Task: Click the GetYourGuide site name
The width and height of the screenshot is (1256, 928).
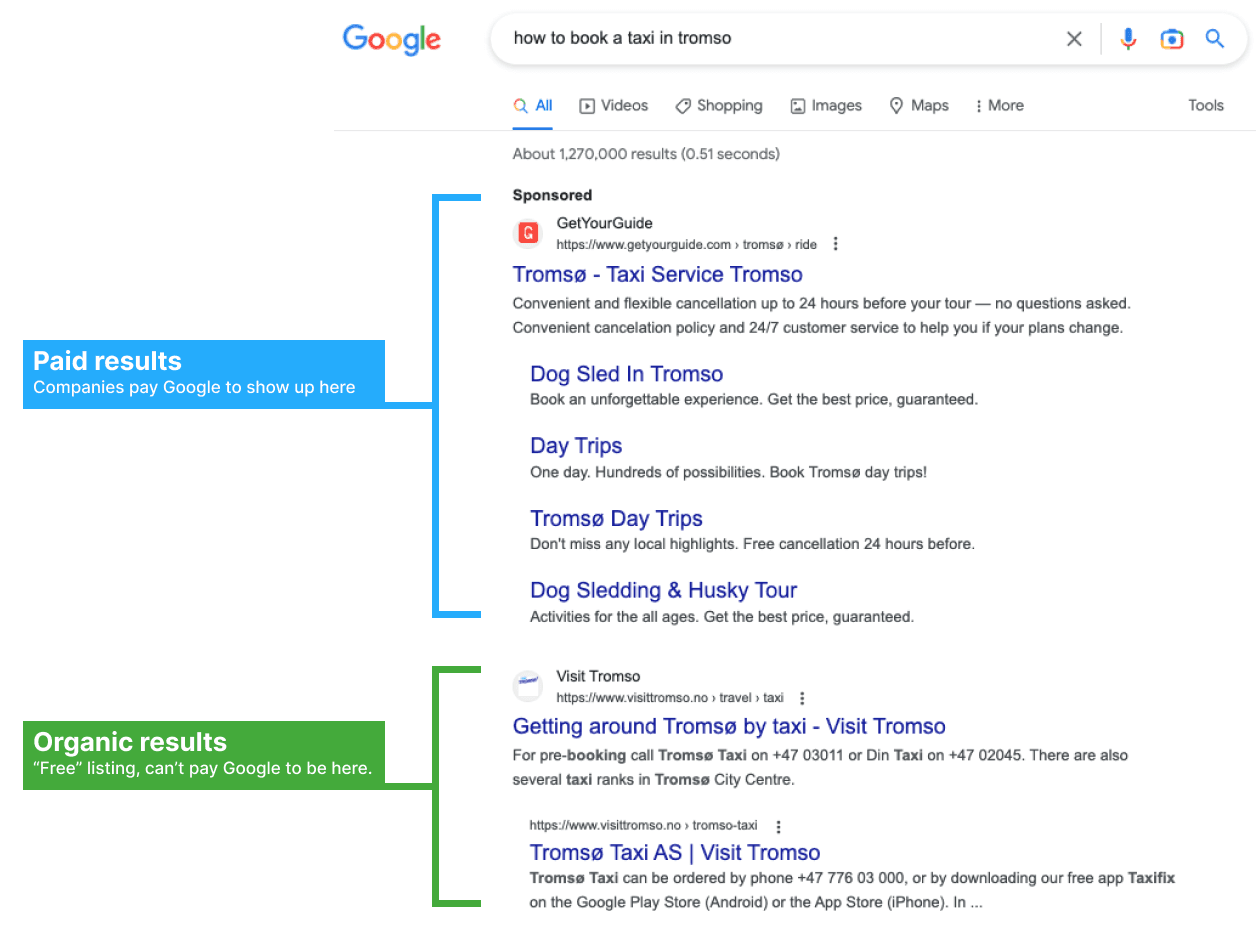Action: click(x=605, y=223)
